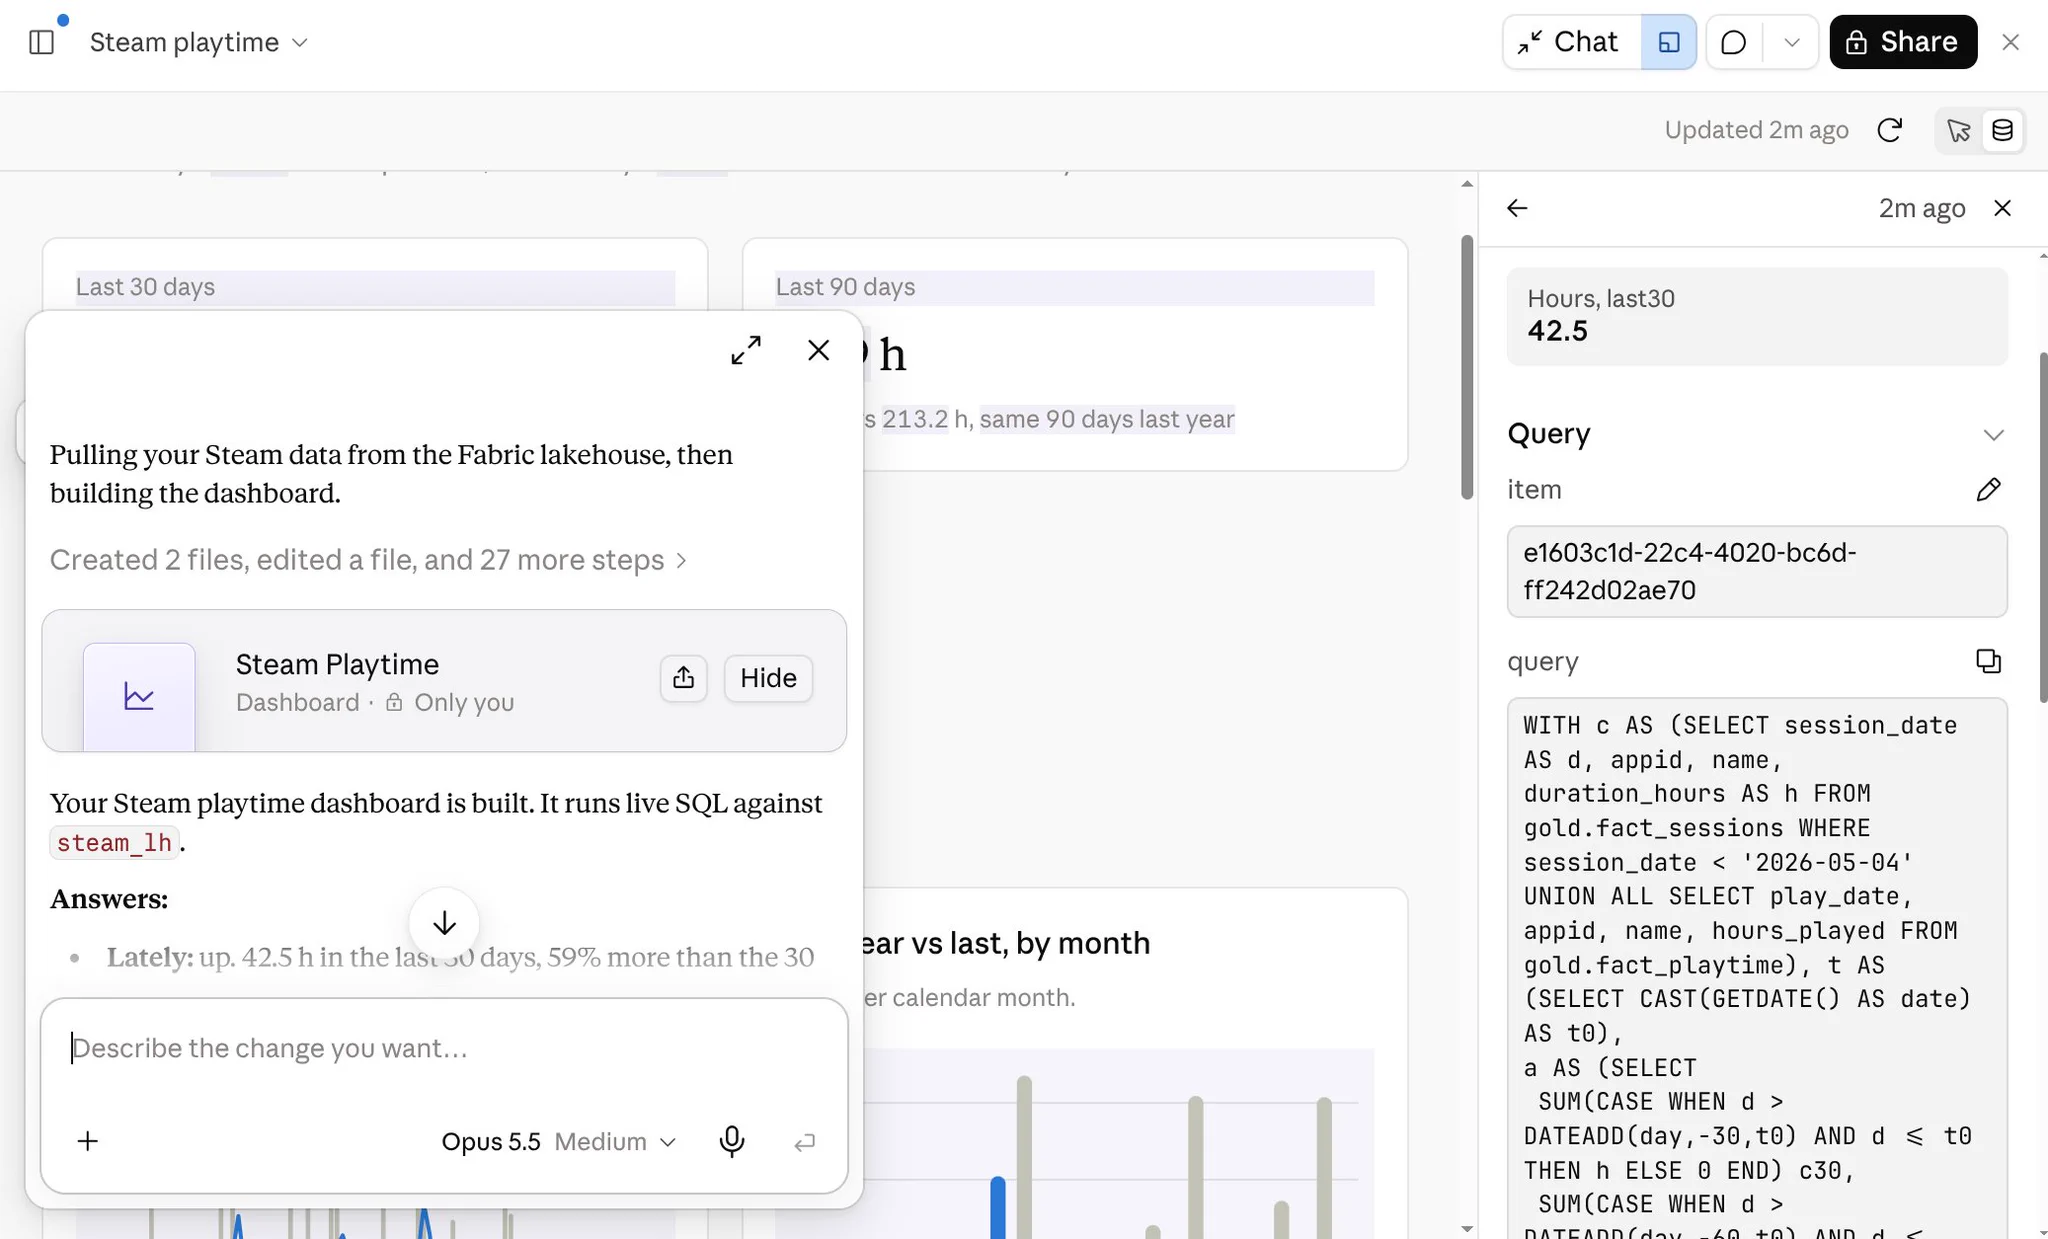Collapse the Query section chevron

tap(1993, 434)
